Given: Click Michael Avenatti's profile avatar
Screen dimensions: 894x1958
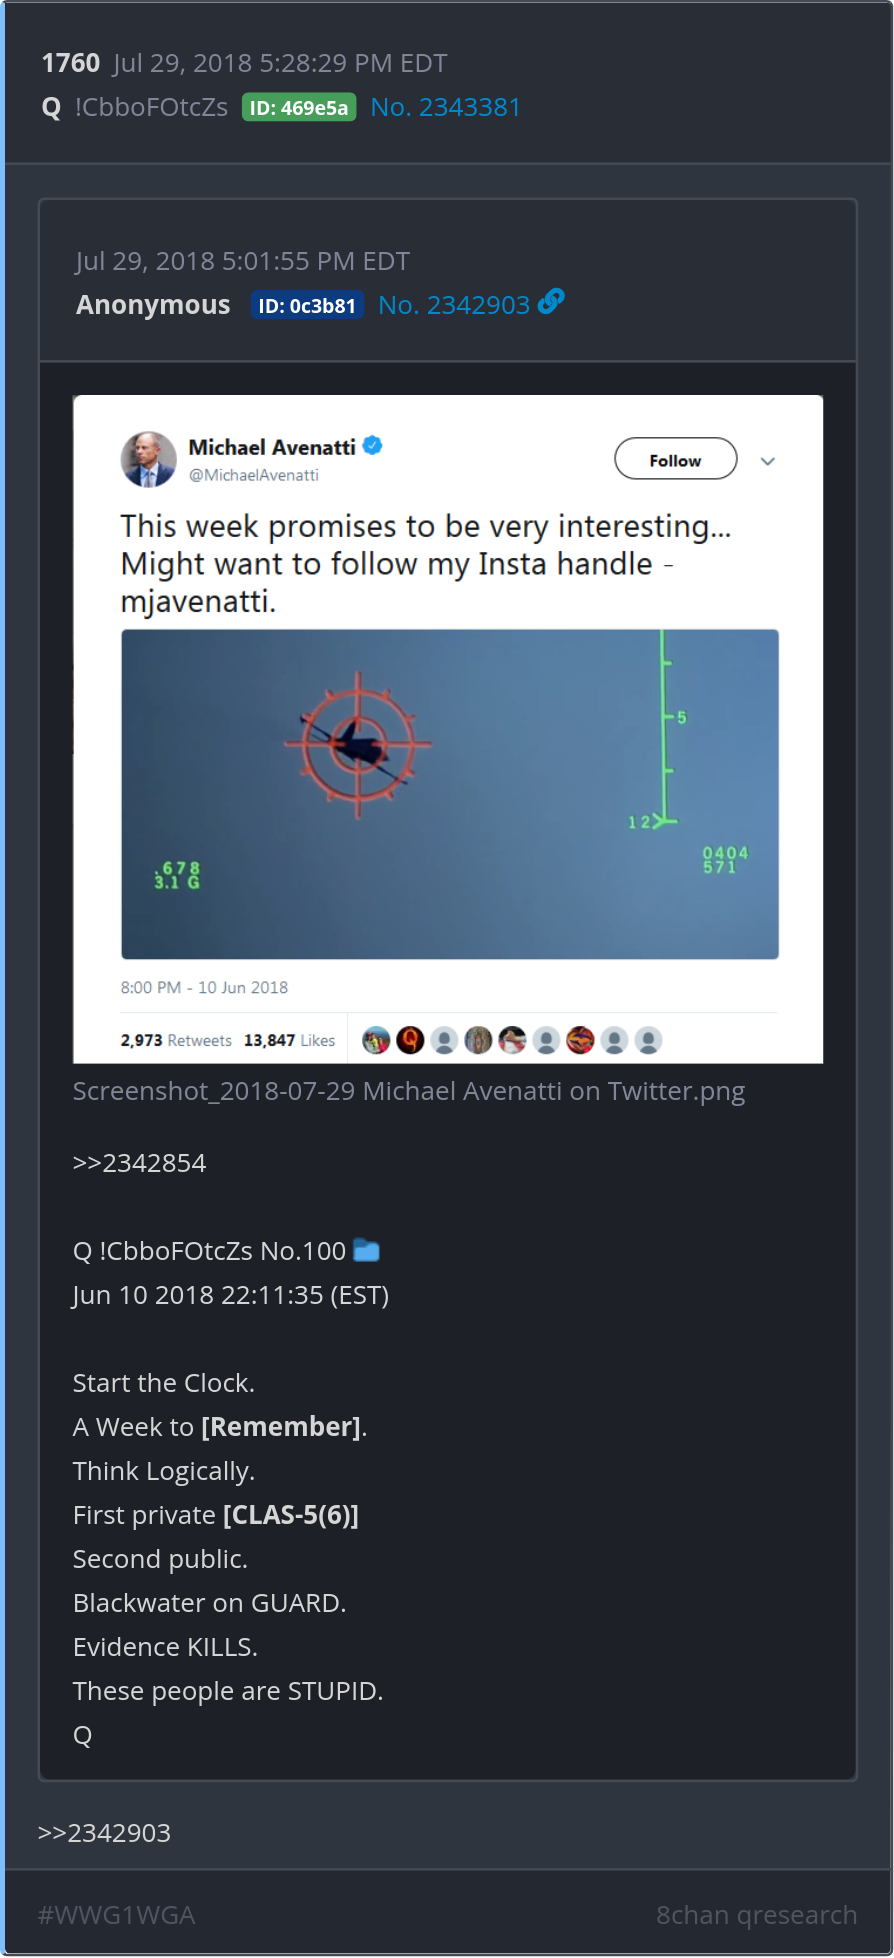Looking at the screenshot, I should (148, 460).
